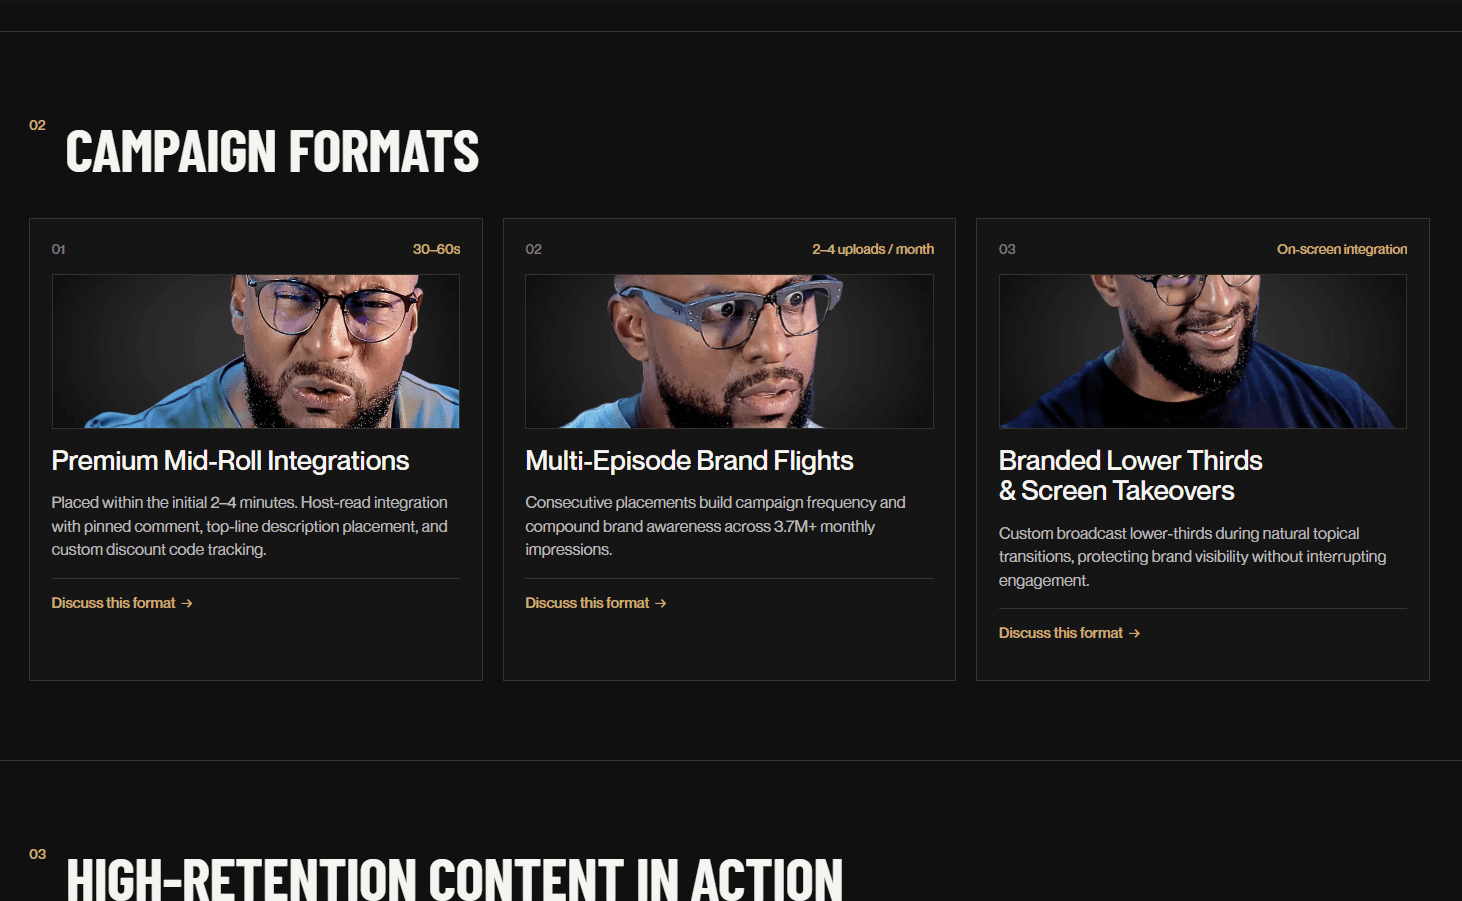Click the Multi-Episode Brand Flights title
Screen dimensions: 1462x901
(x=689, y=461)
